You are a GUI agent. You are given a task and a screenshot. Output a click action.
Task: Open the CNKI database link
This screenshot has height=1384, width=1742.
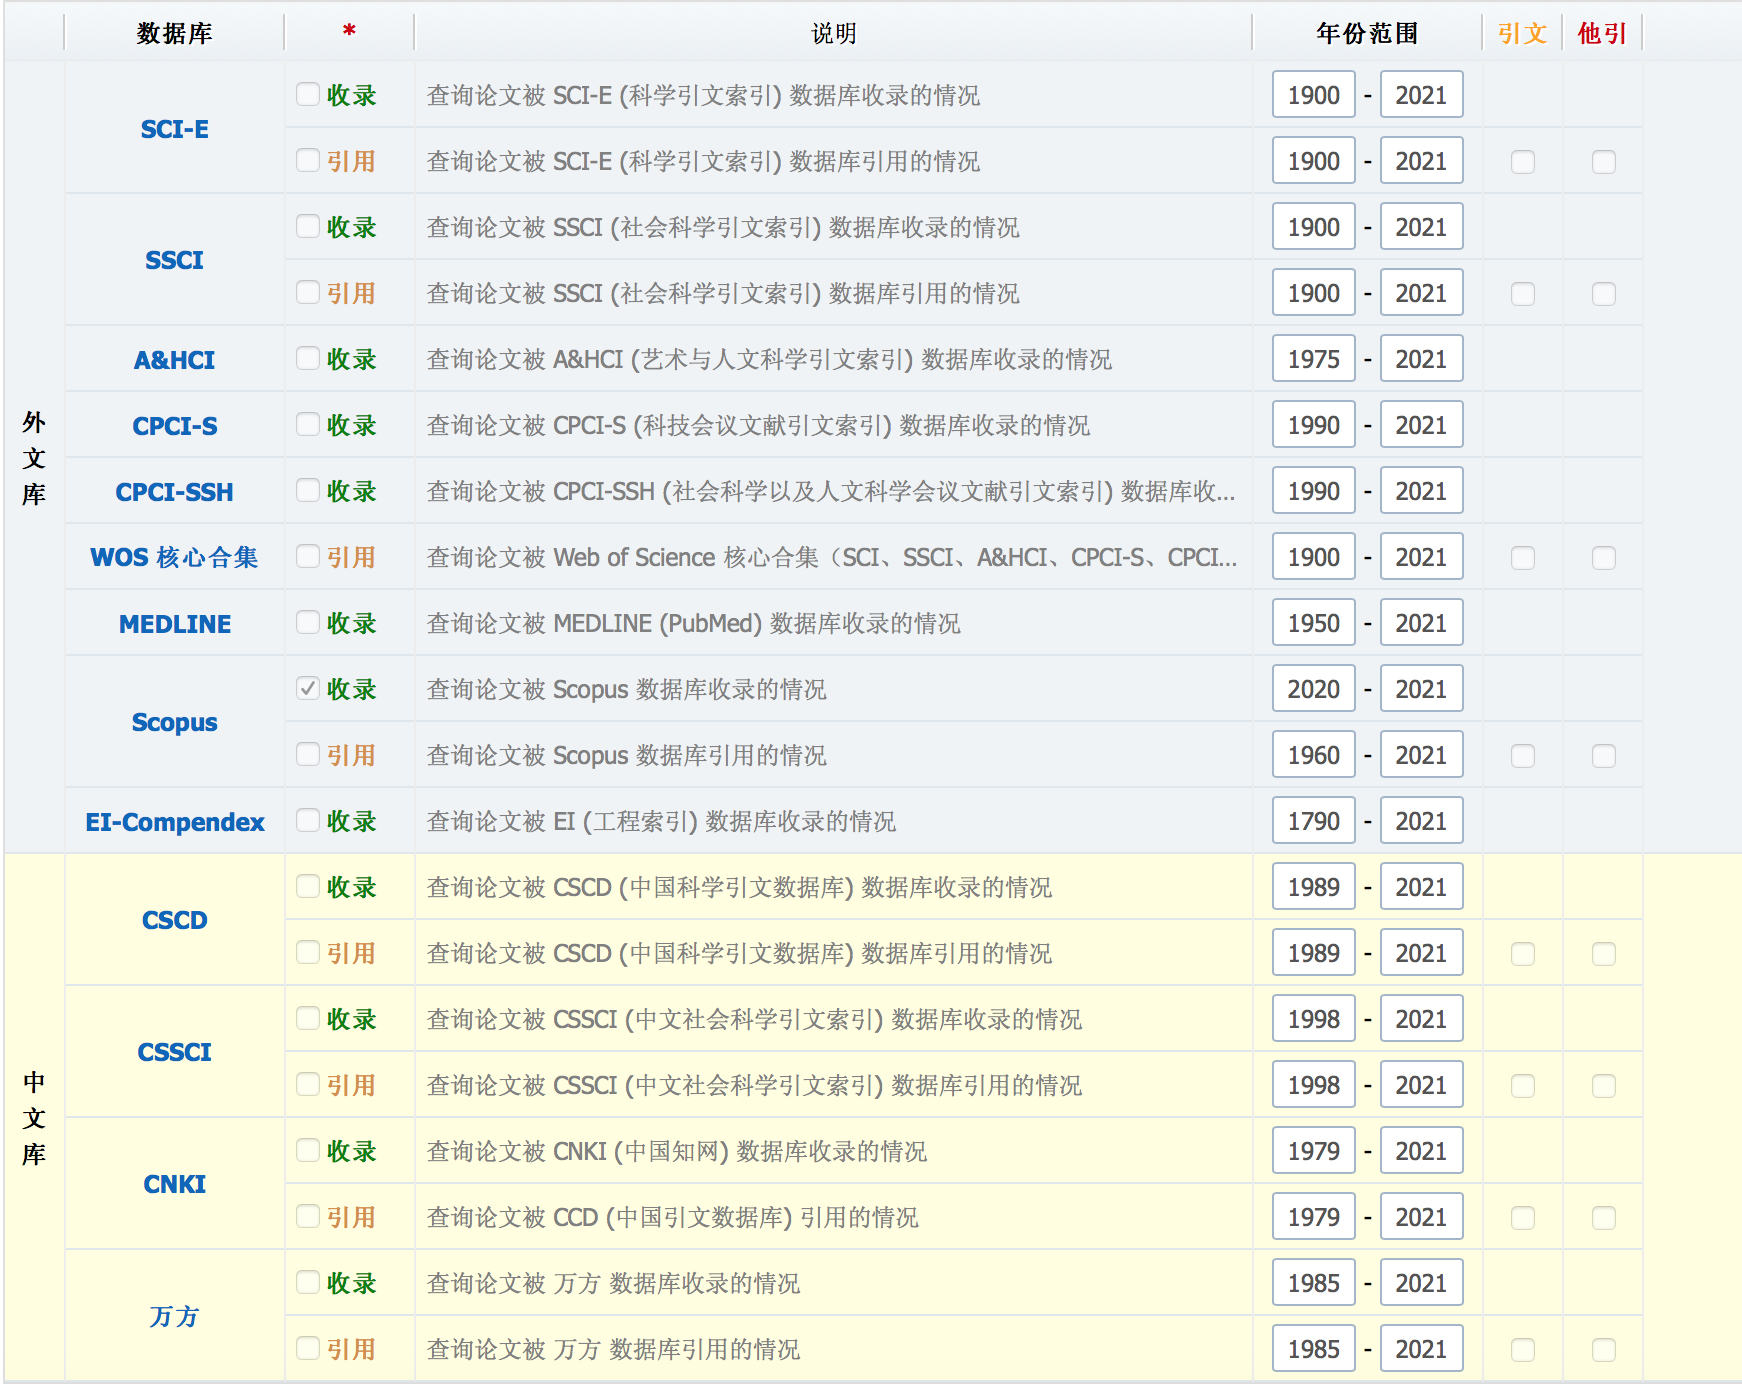[x=175, y=1184]
